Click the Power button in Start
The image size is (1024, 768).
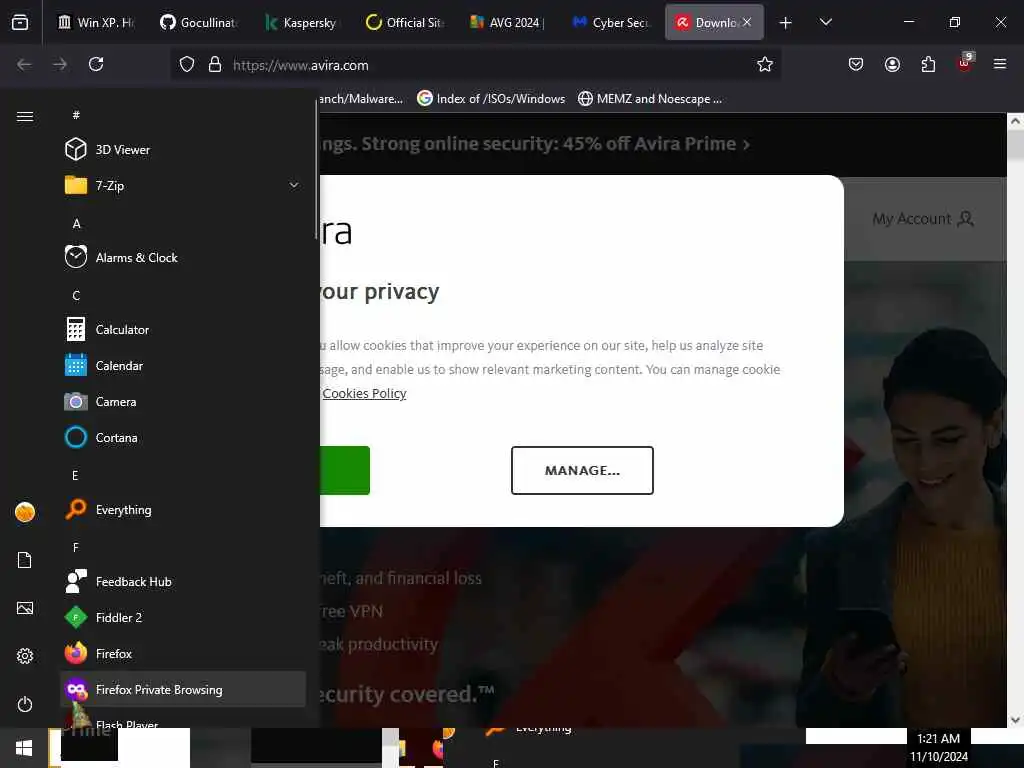25,704
